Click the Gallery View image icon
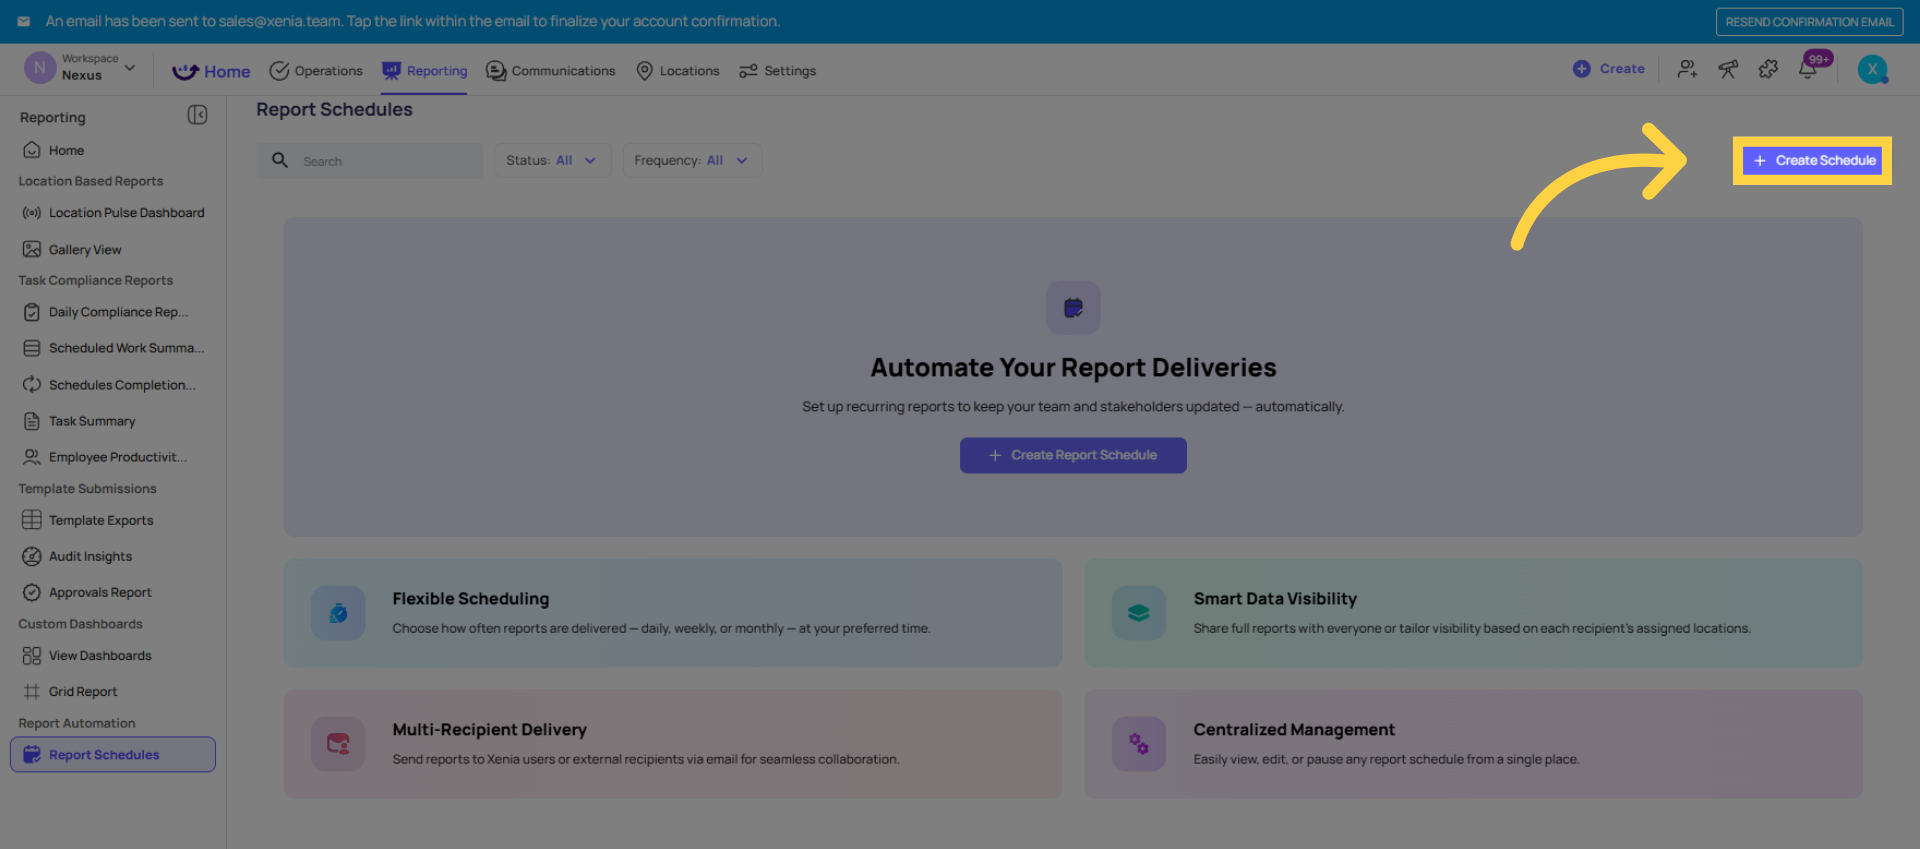Viewport: 1920px width, 849px height. pyautogui.click(x=32, y=249)
